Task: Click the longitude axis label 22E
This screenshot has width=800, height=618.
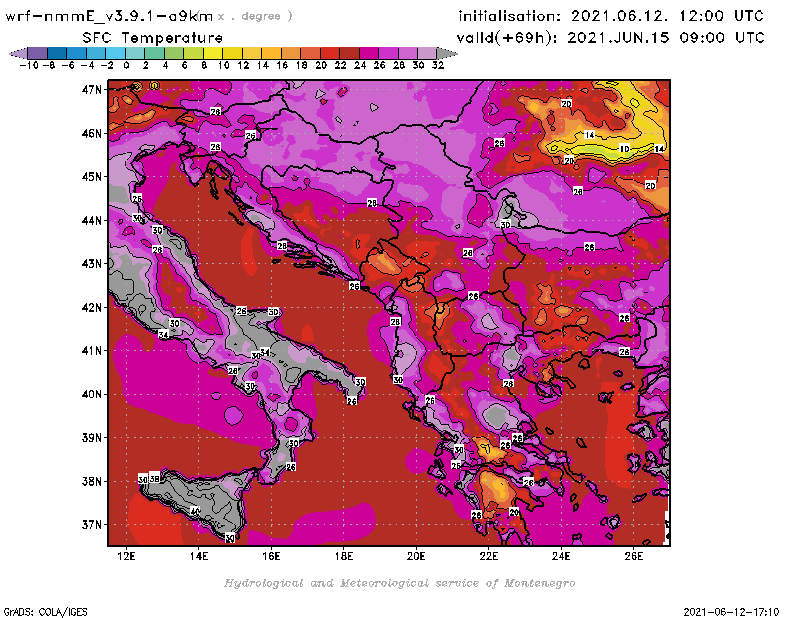Action: click(x=488, y=556)
